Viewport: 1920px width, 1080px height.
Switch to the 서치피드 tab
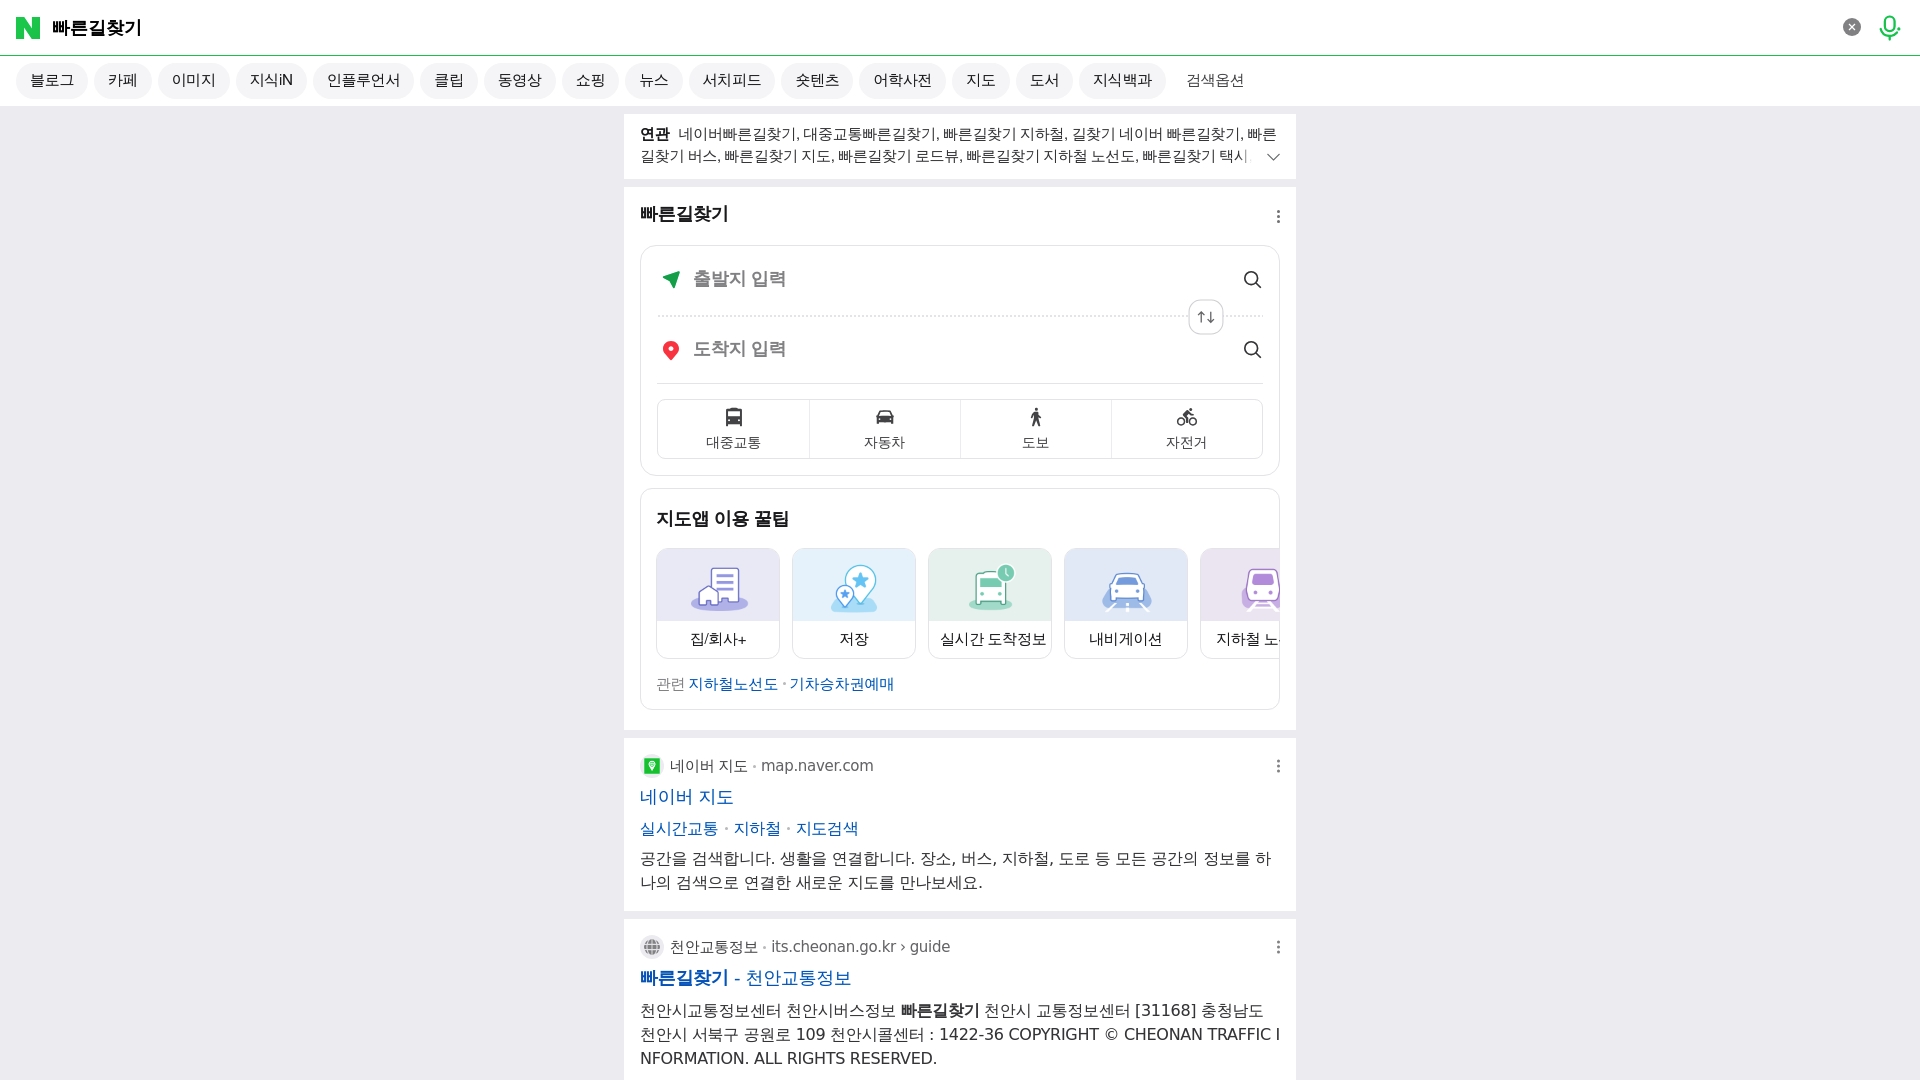point(732,81)
